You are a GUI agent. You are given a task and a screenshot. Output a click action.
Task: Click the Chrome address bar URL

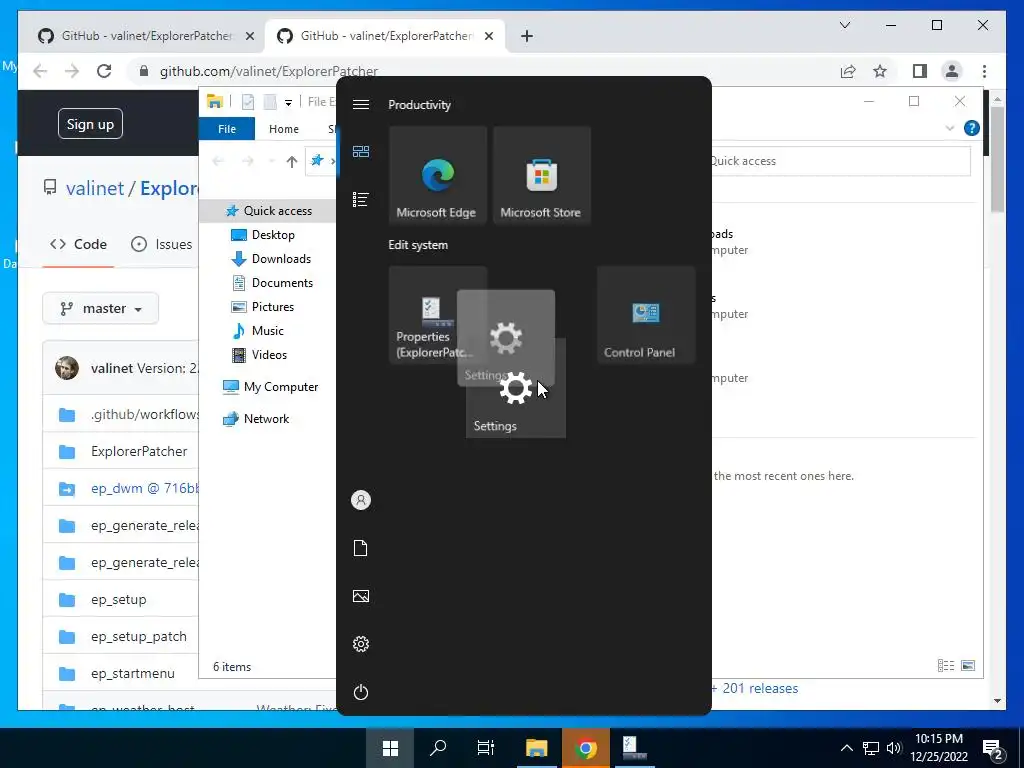pyautogui.click(x=269, y=71)
